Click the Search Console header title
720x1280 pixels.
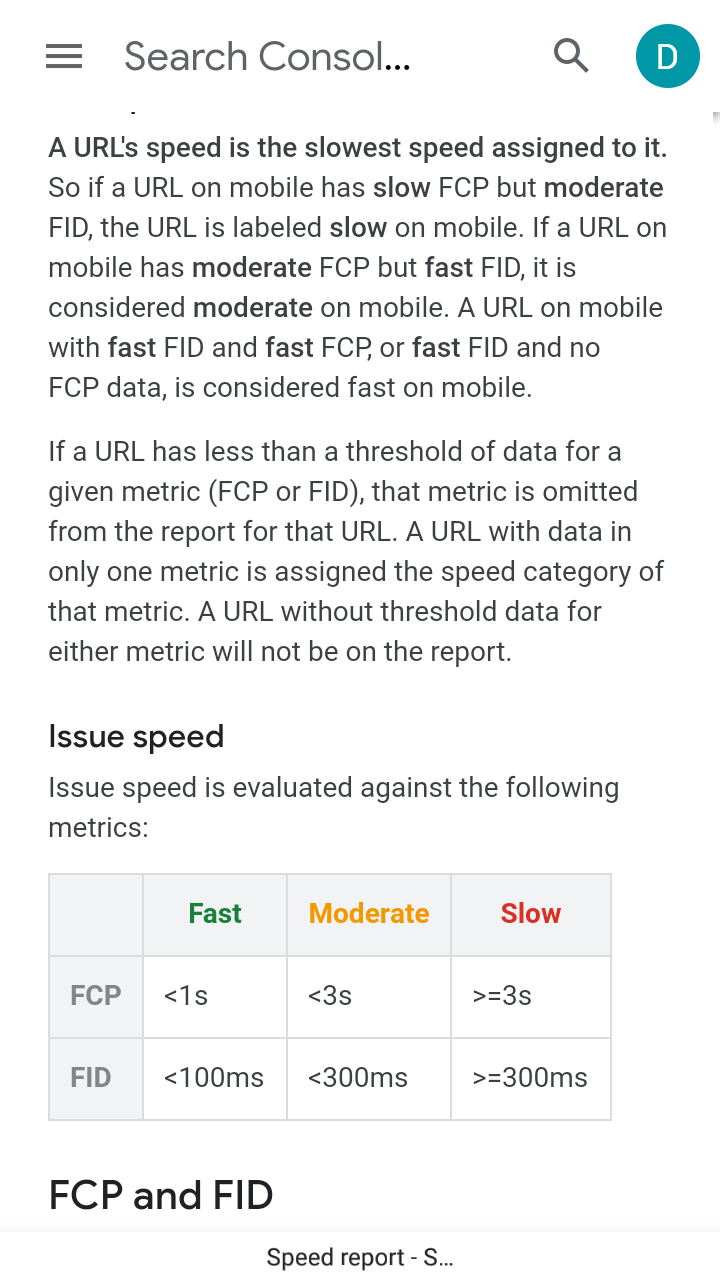(267, 57)
